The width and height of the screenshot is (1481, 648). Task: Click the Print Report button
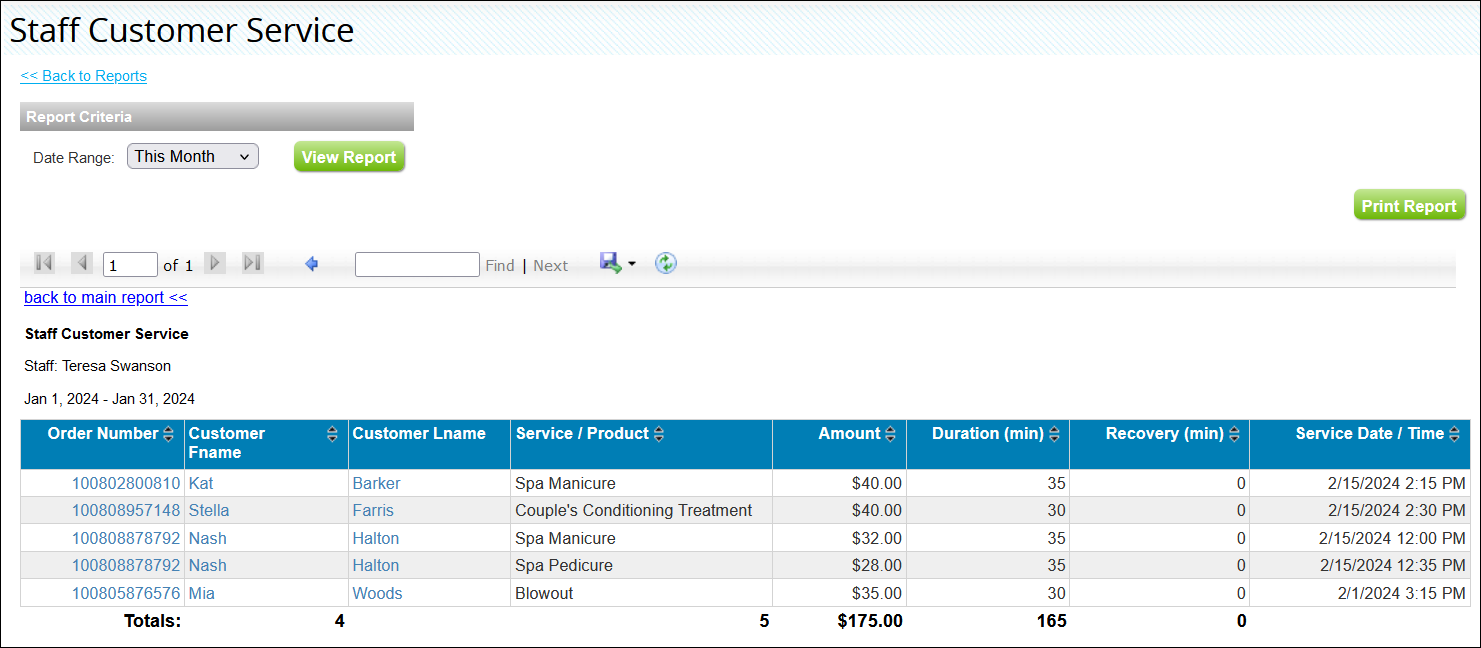pos(1409,206)
